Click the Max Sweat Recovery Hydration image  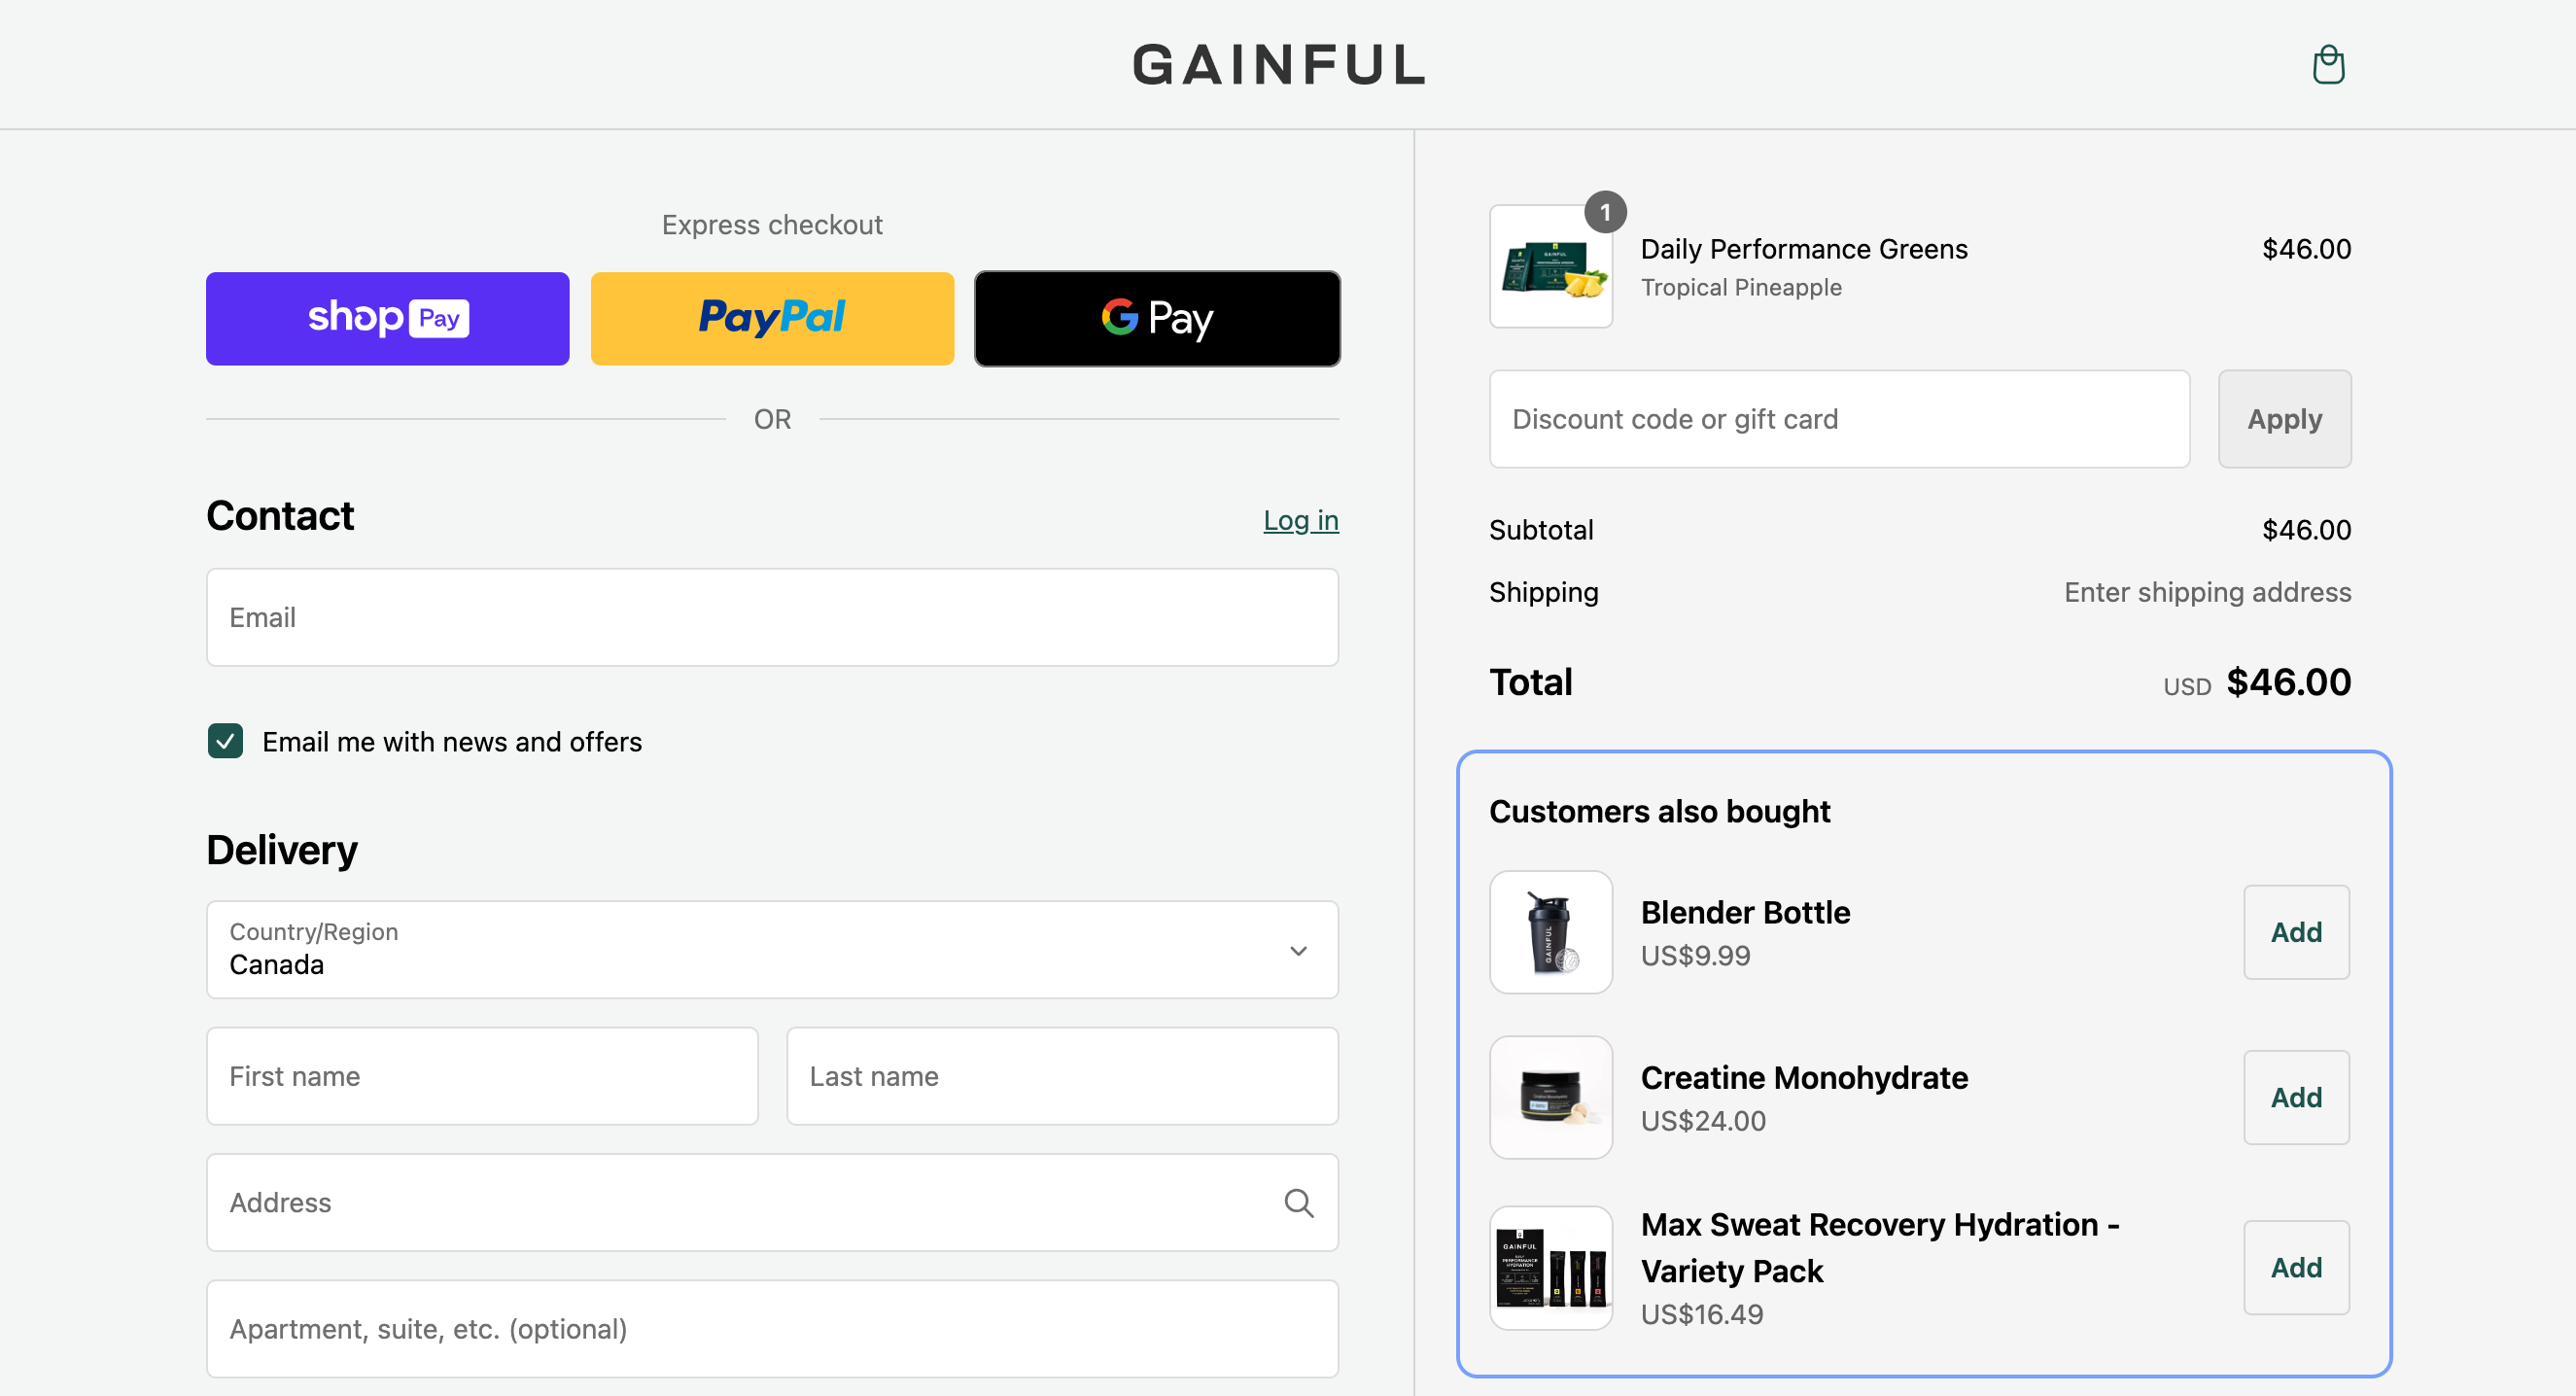[1550, 1267]
